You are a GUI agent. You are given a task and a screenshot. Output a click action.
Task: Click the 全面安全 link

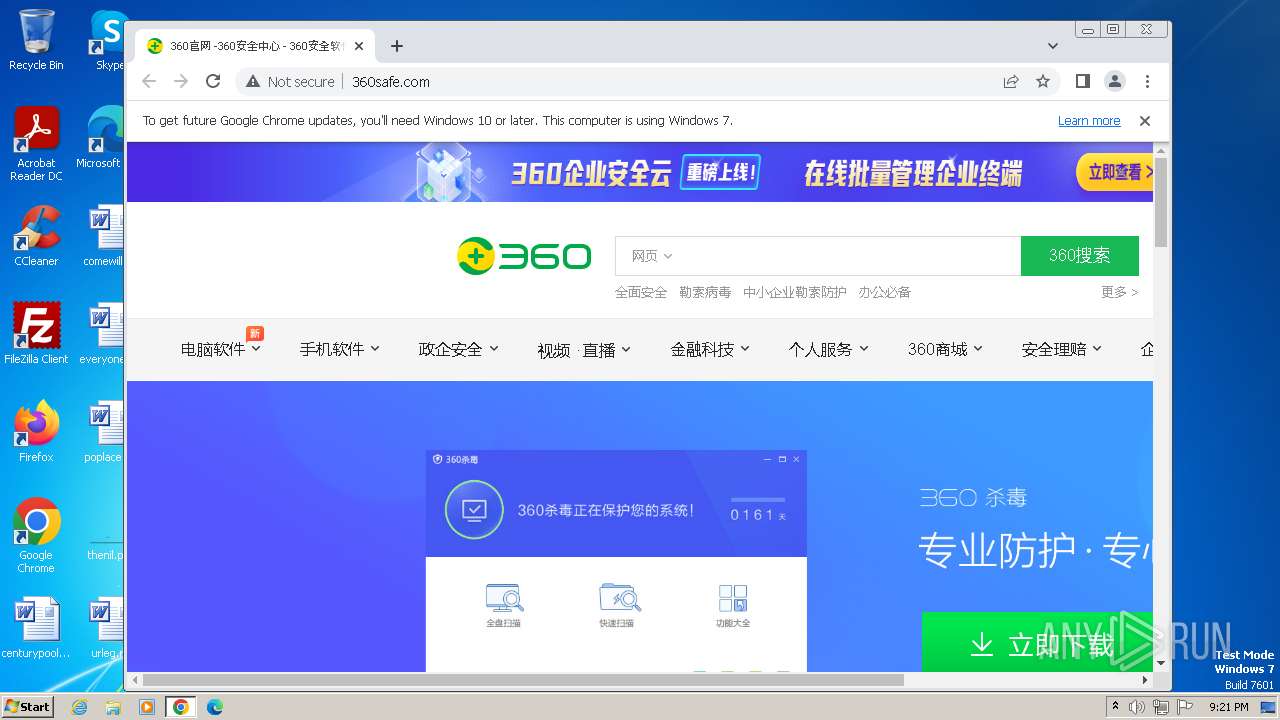(641, 293)
